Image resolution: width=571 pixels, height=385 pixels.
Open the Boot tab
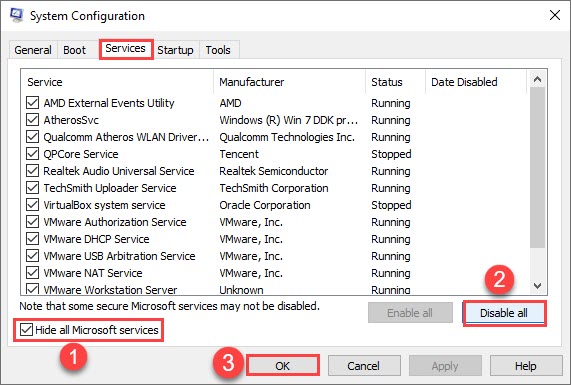[x=74, y=50]
